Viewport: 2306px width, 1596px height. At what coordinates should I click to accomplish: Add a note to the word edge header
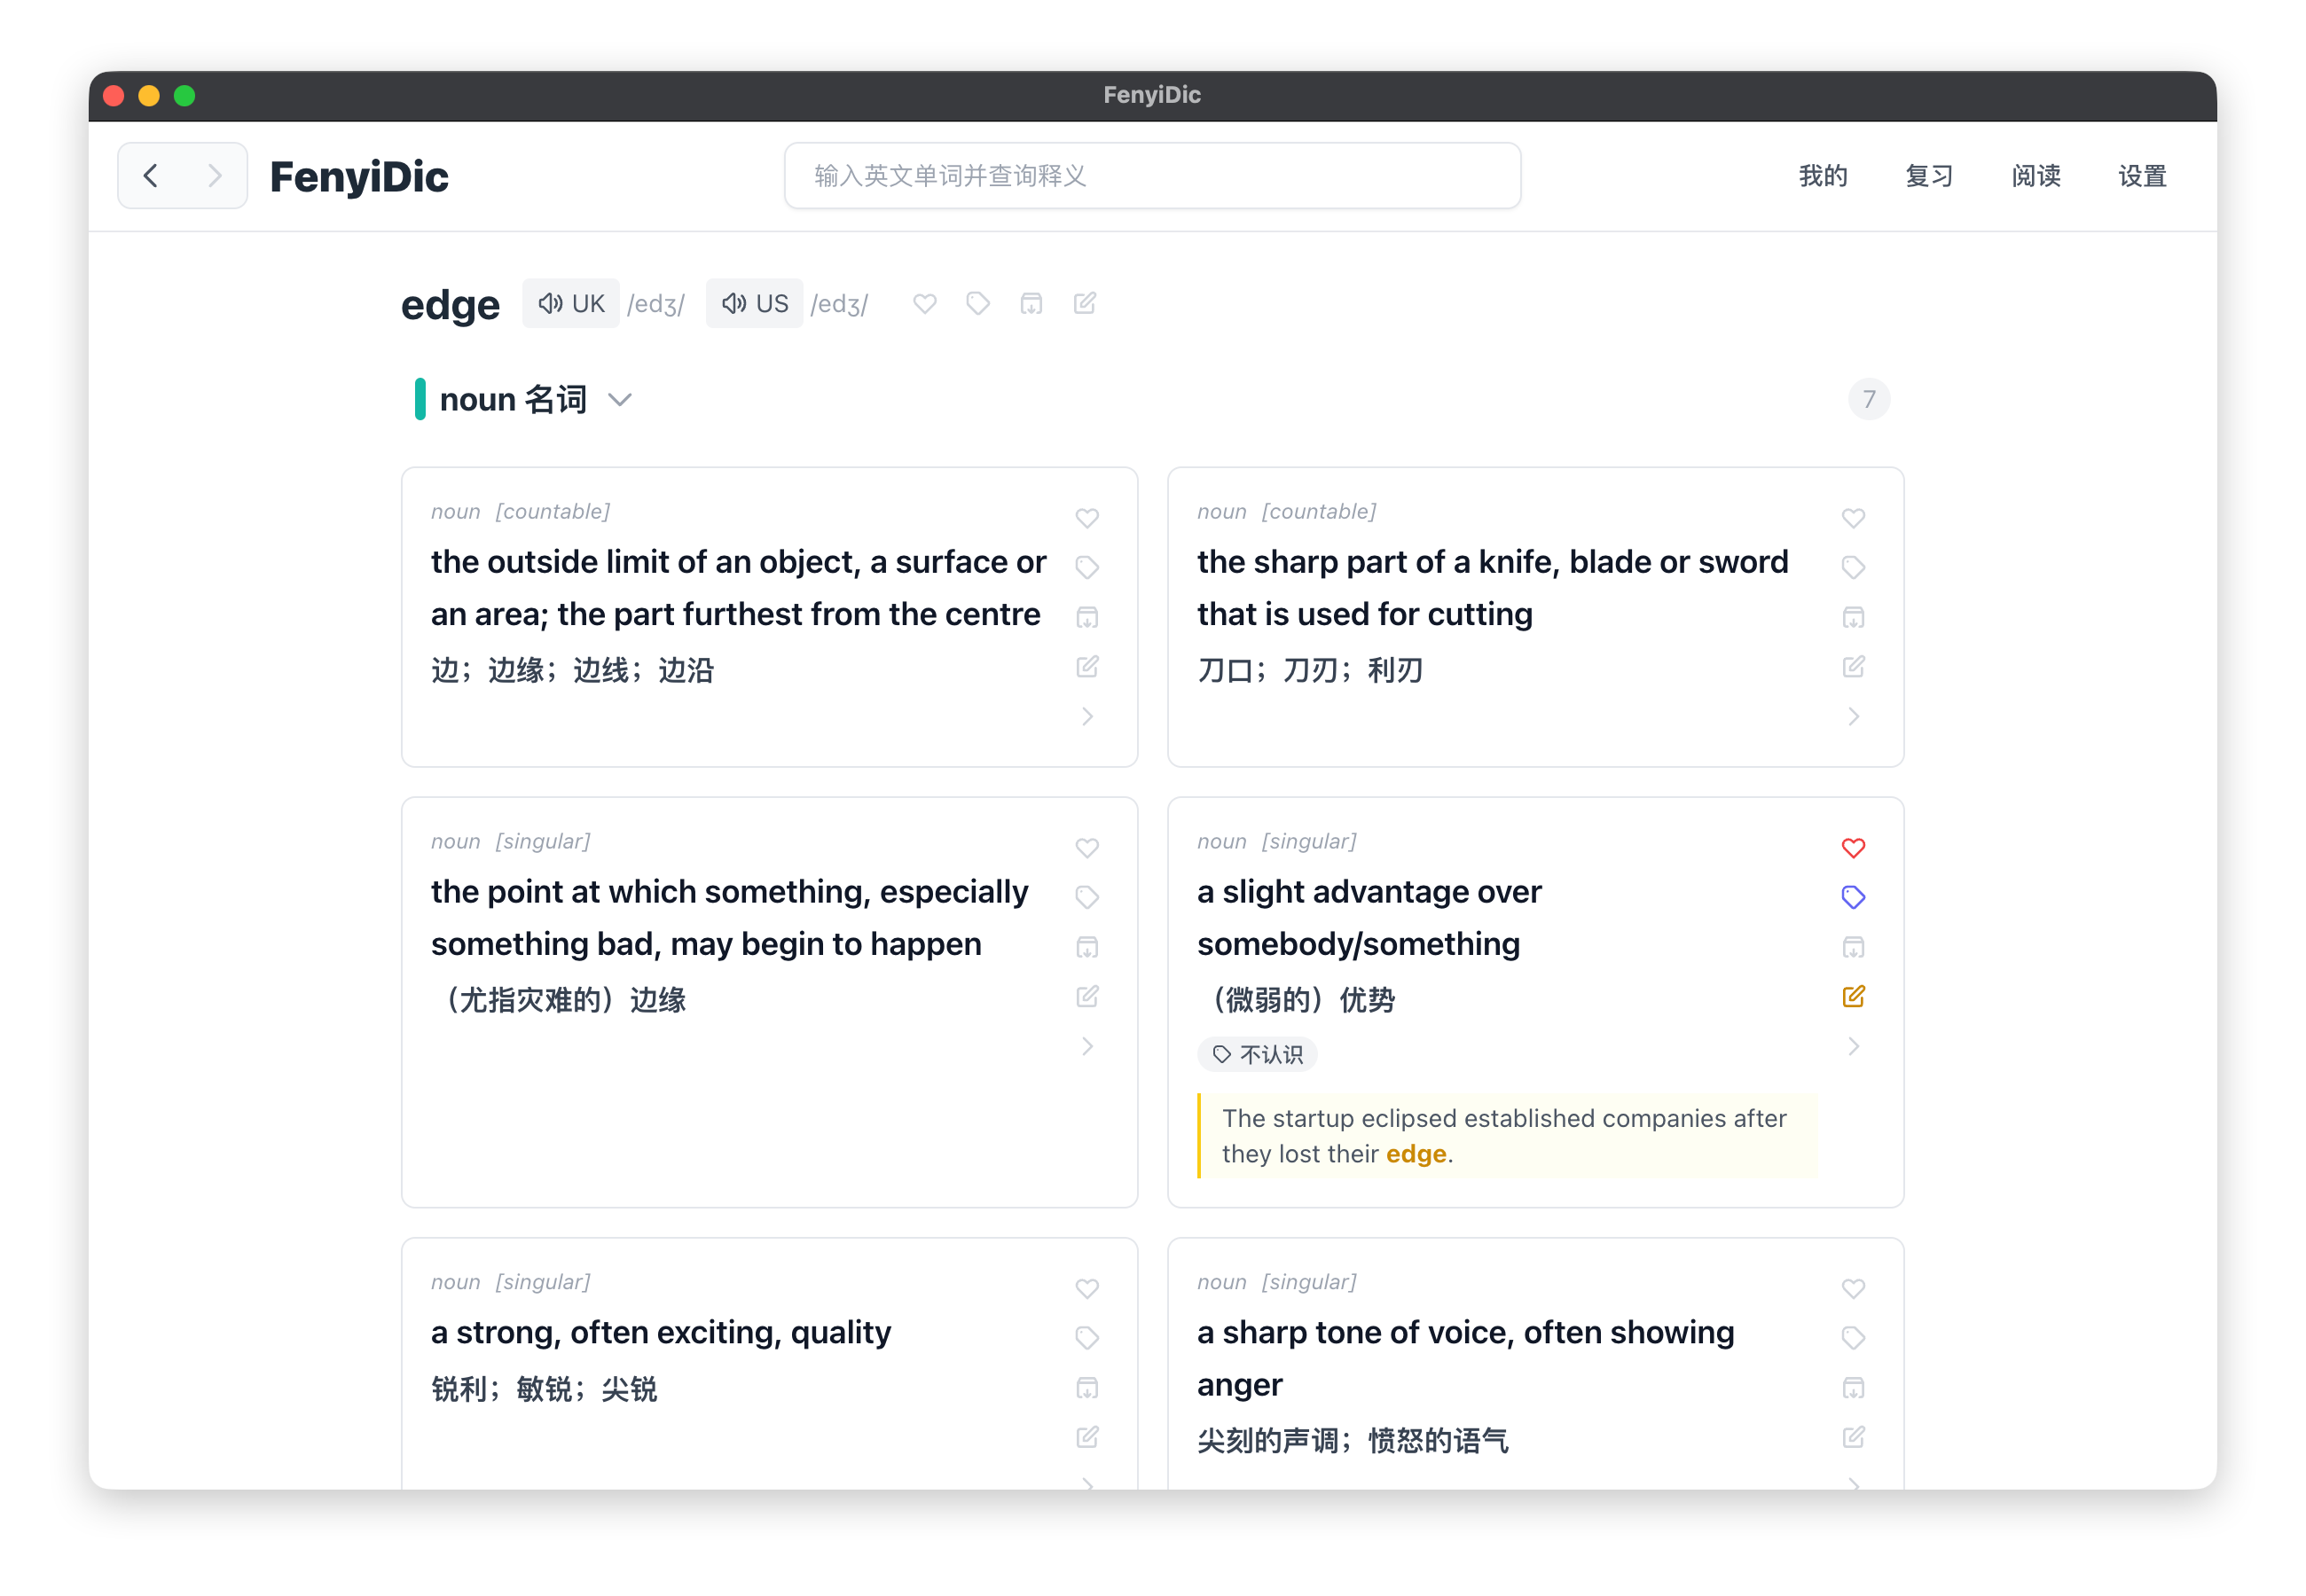[1085, 303]
